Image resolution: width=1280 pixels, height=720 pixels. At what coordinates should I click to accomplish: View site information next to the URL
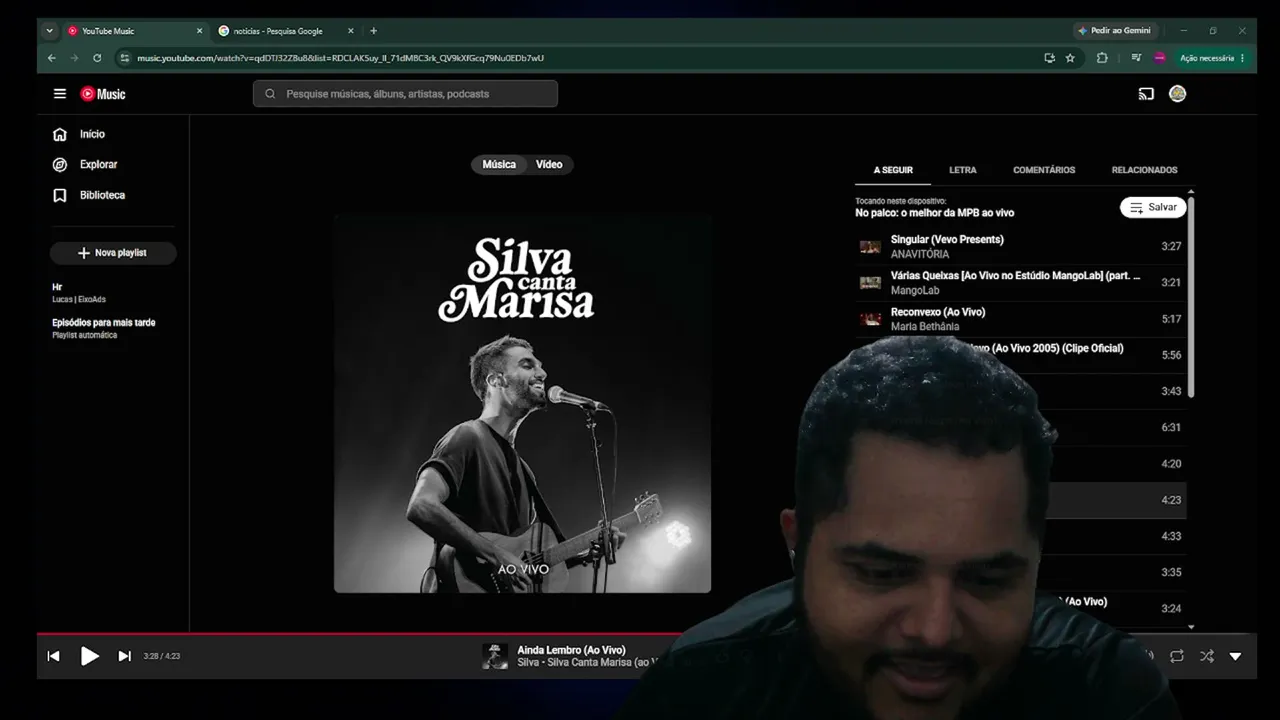click(124, 58)
